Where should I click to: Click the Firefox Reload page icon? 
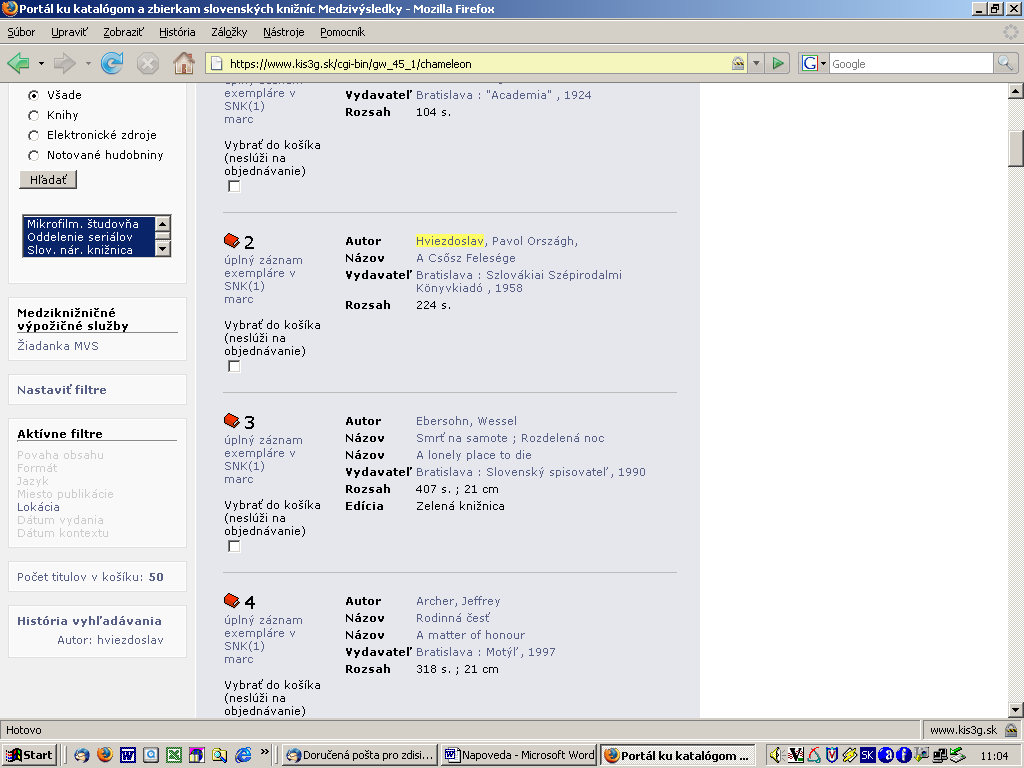coord(112,64)
